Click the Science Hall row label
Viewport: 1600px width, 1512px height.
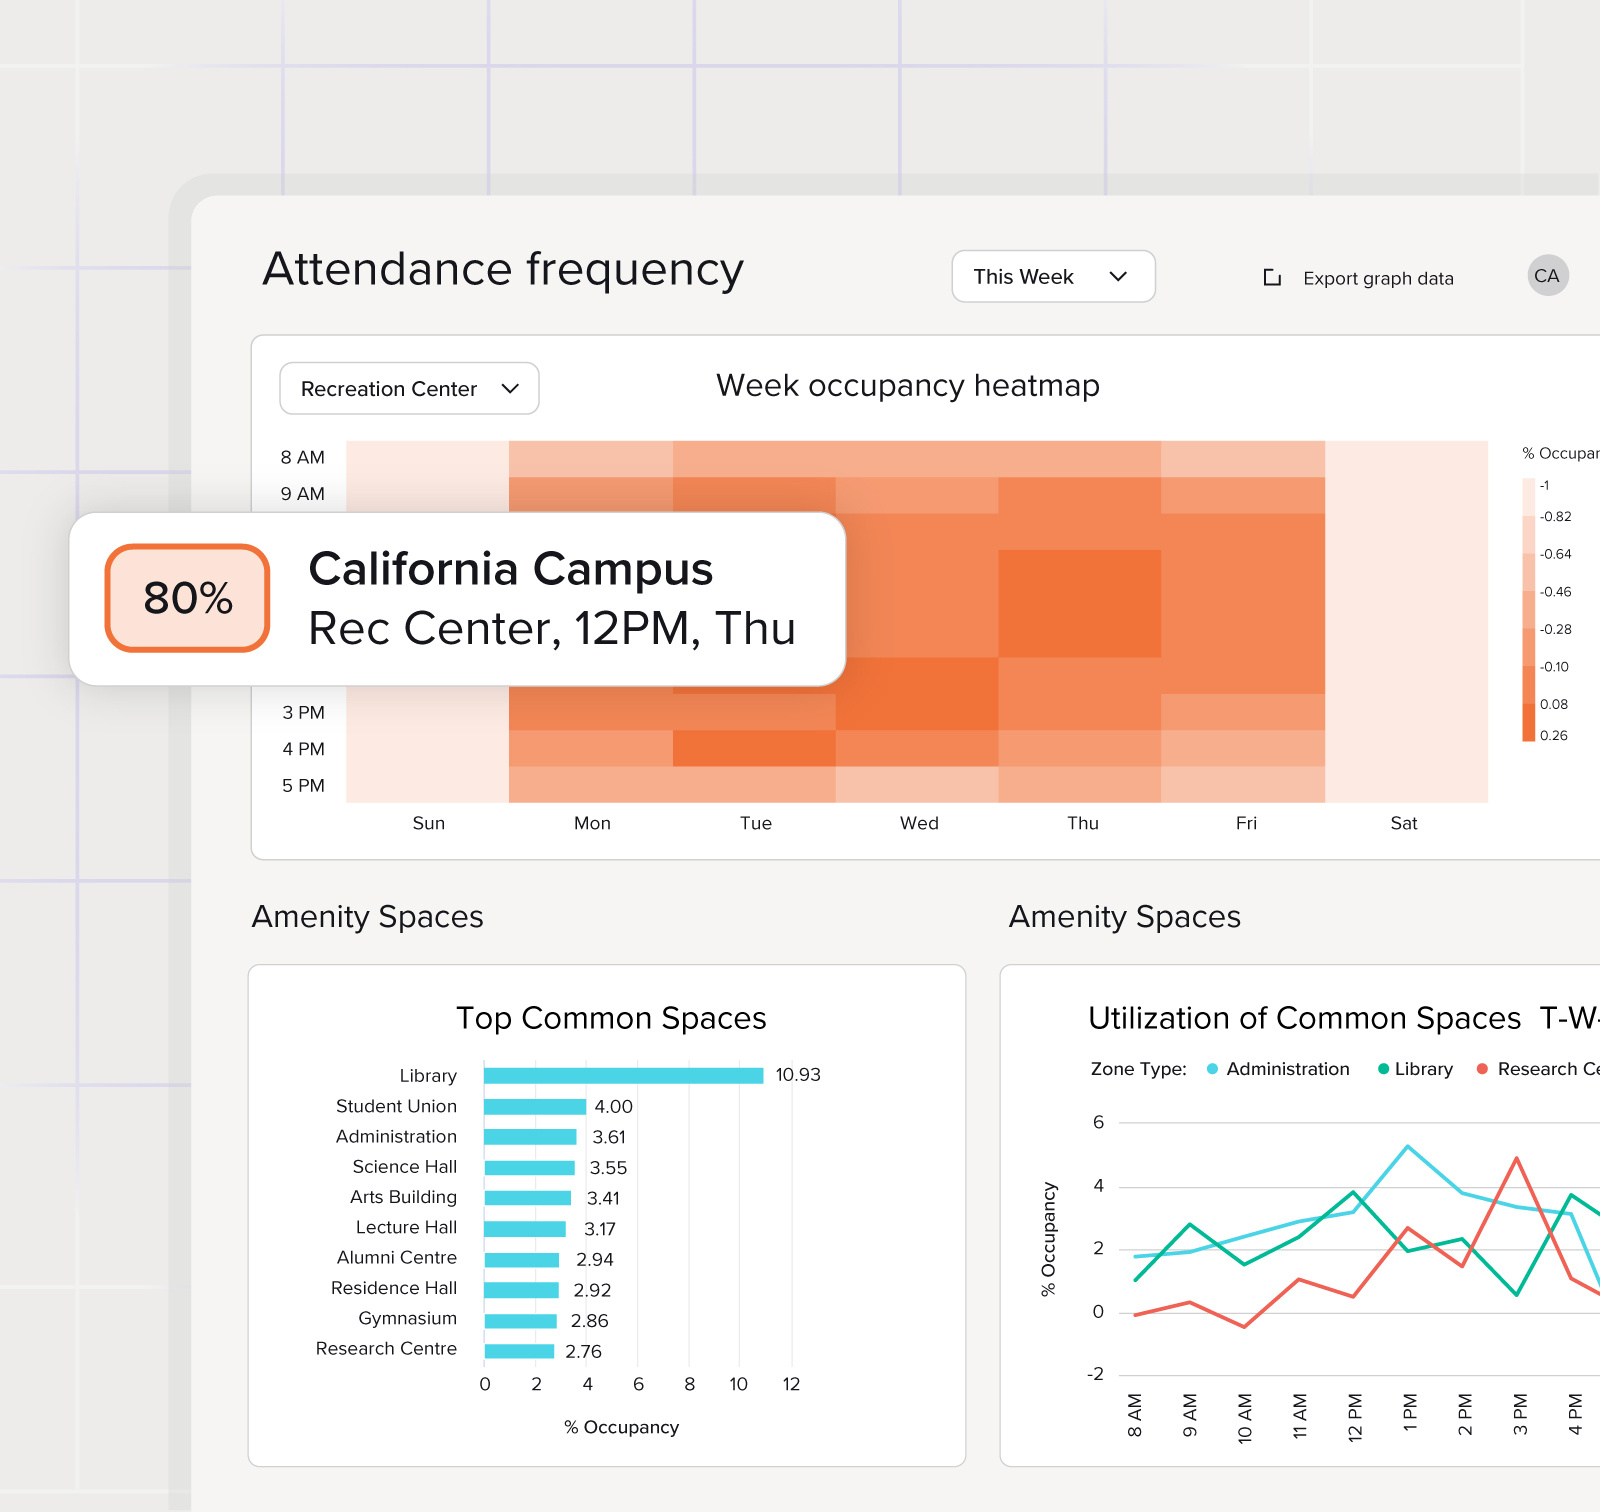tap(404, 1166)
